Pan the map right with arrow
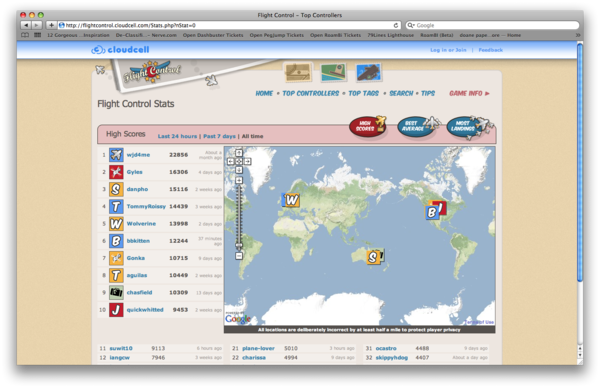Viewport: 600px width, 388px height. (x=247, y=161)
